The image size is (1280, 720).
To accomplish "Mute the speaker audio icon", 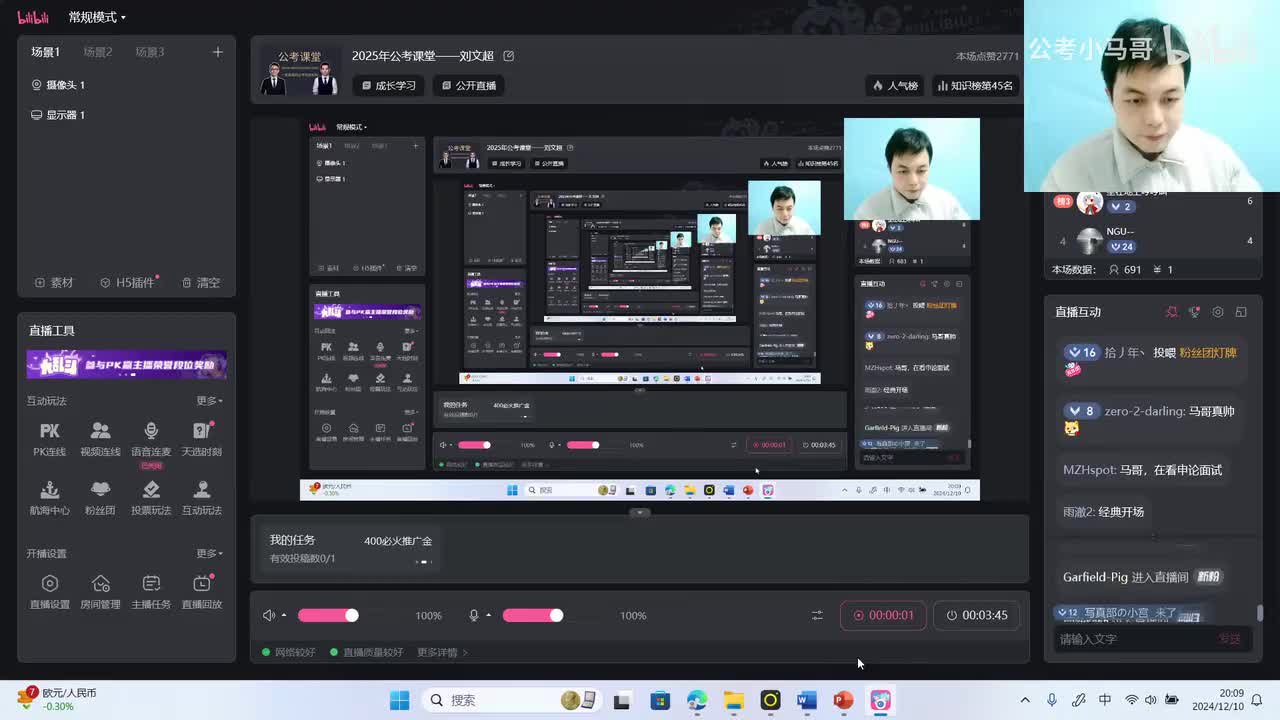I will coord(269,615).
